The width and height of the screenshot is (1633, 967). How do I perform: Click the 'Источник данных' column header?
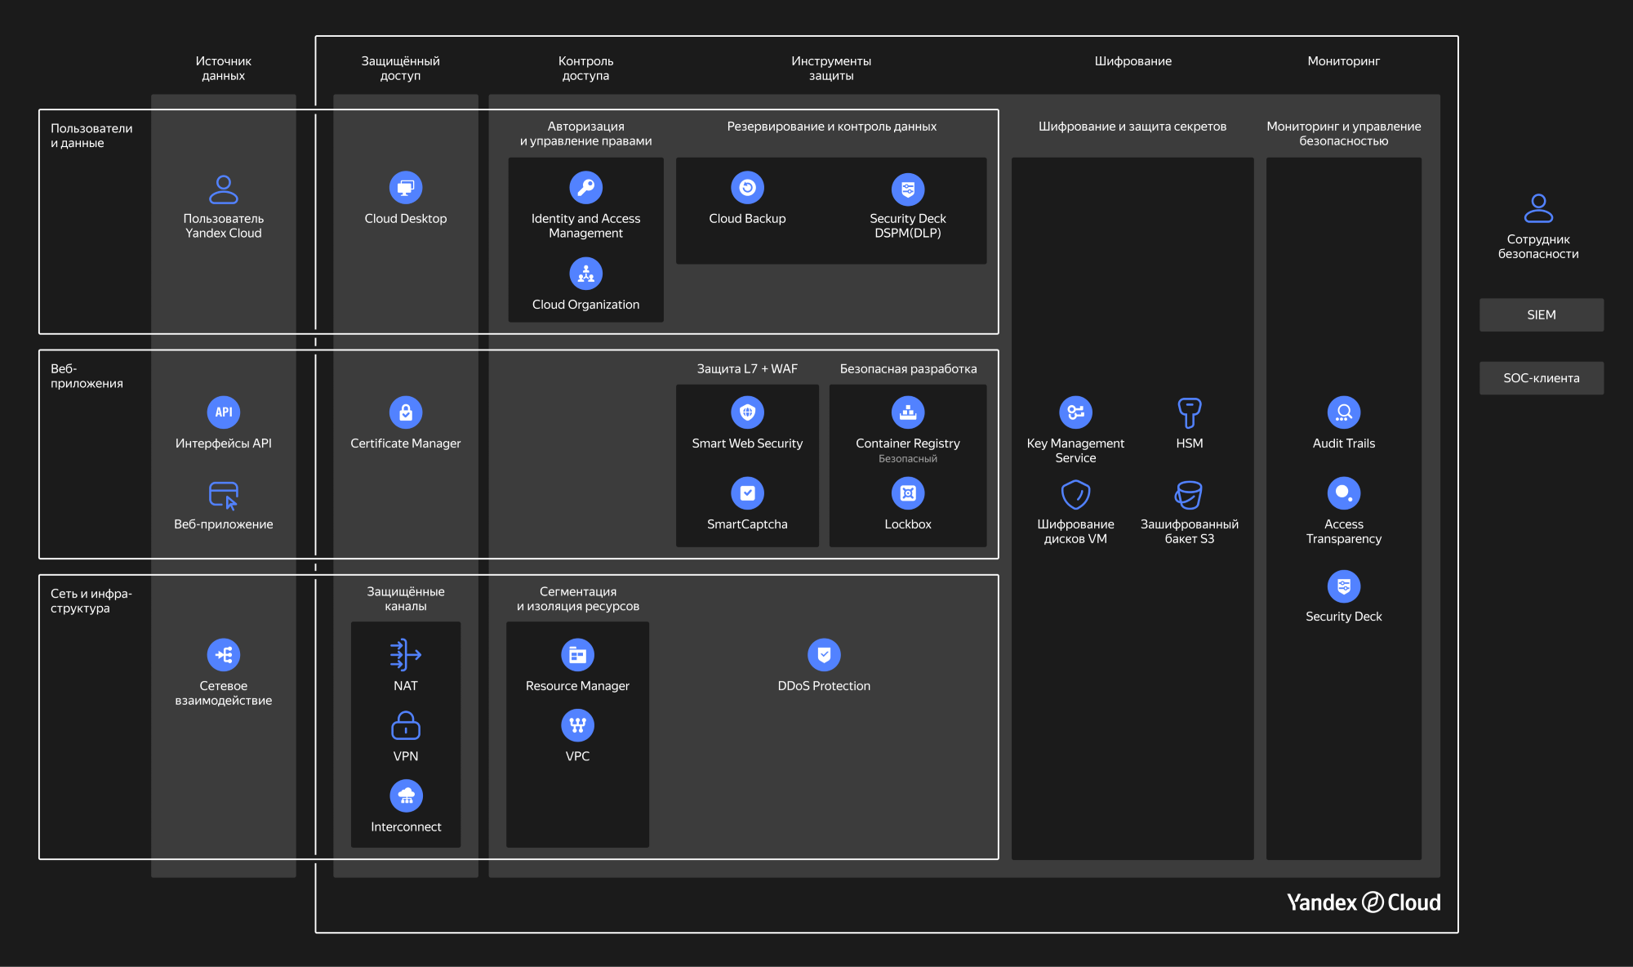(223, 68)
